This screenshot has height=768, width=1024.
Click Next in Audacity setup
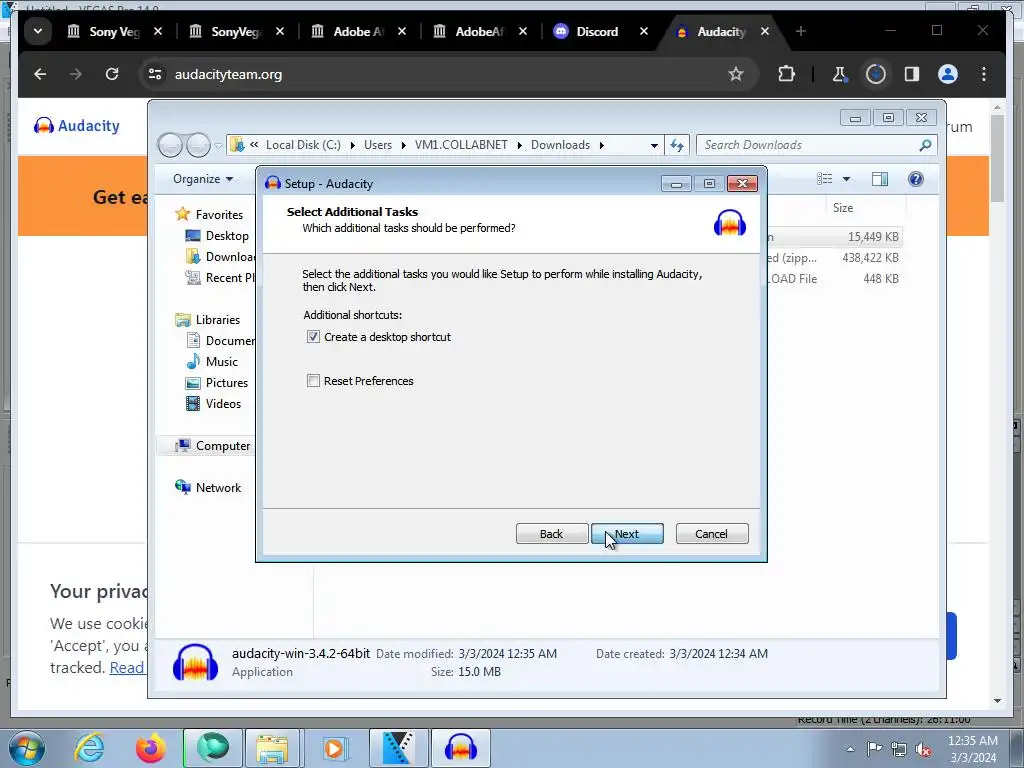(x=627, y=534)
